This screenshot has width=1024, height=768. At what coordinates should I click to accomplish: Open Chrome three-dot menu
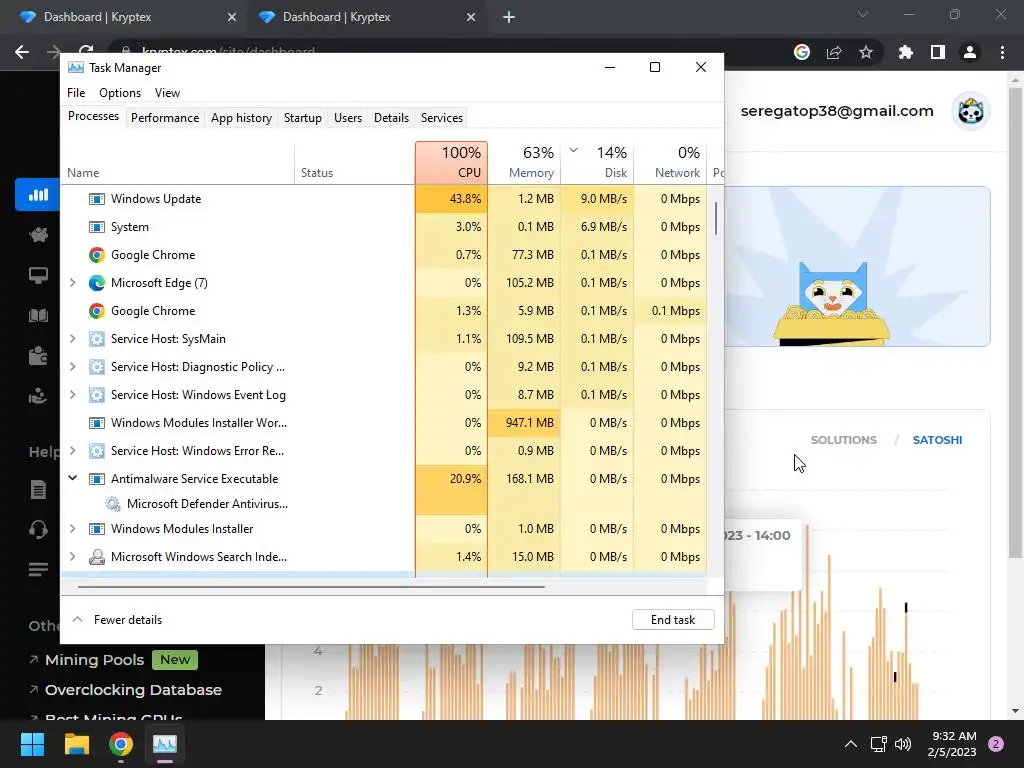[x=1002, y=52]
